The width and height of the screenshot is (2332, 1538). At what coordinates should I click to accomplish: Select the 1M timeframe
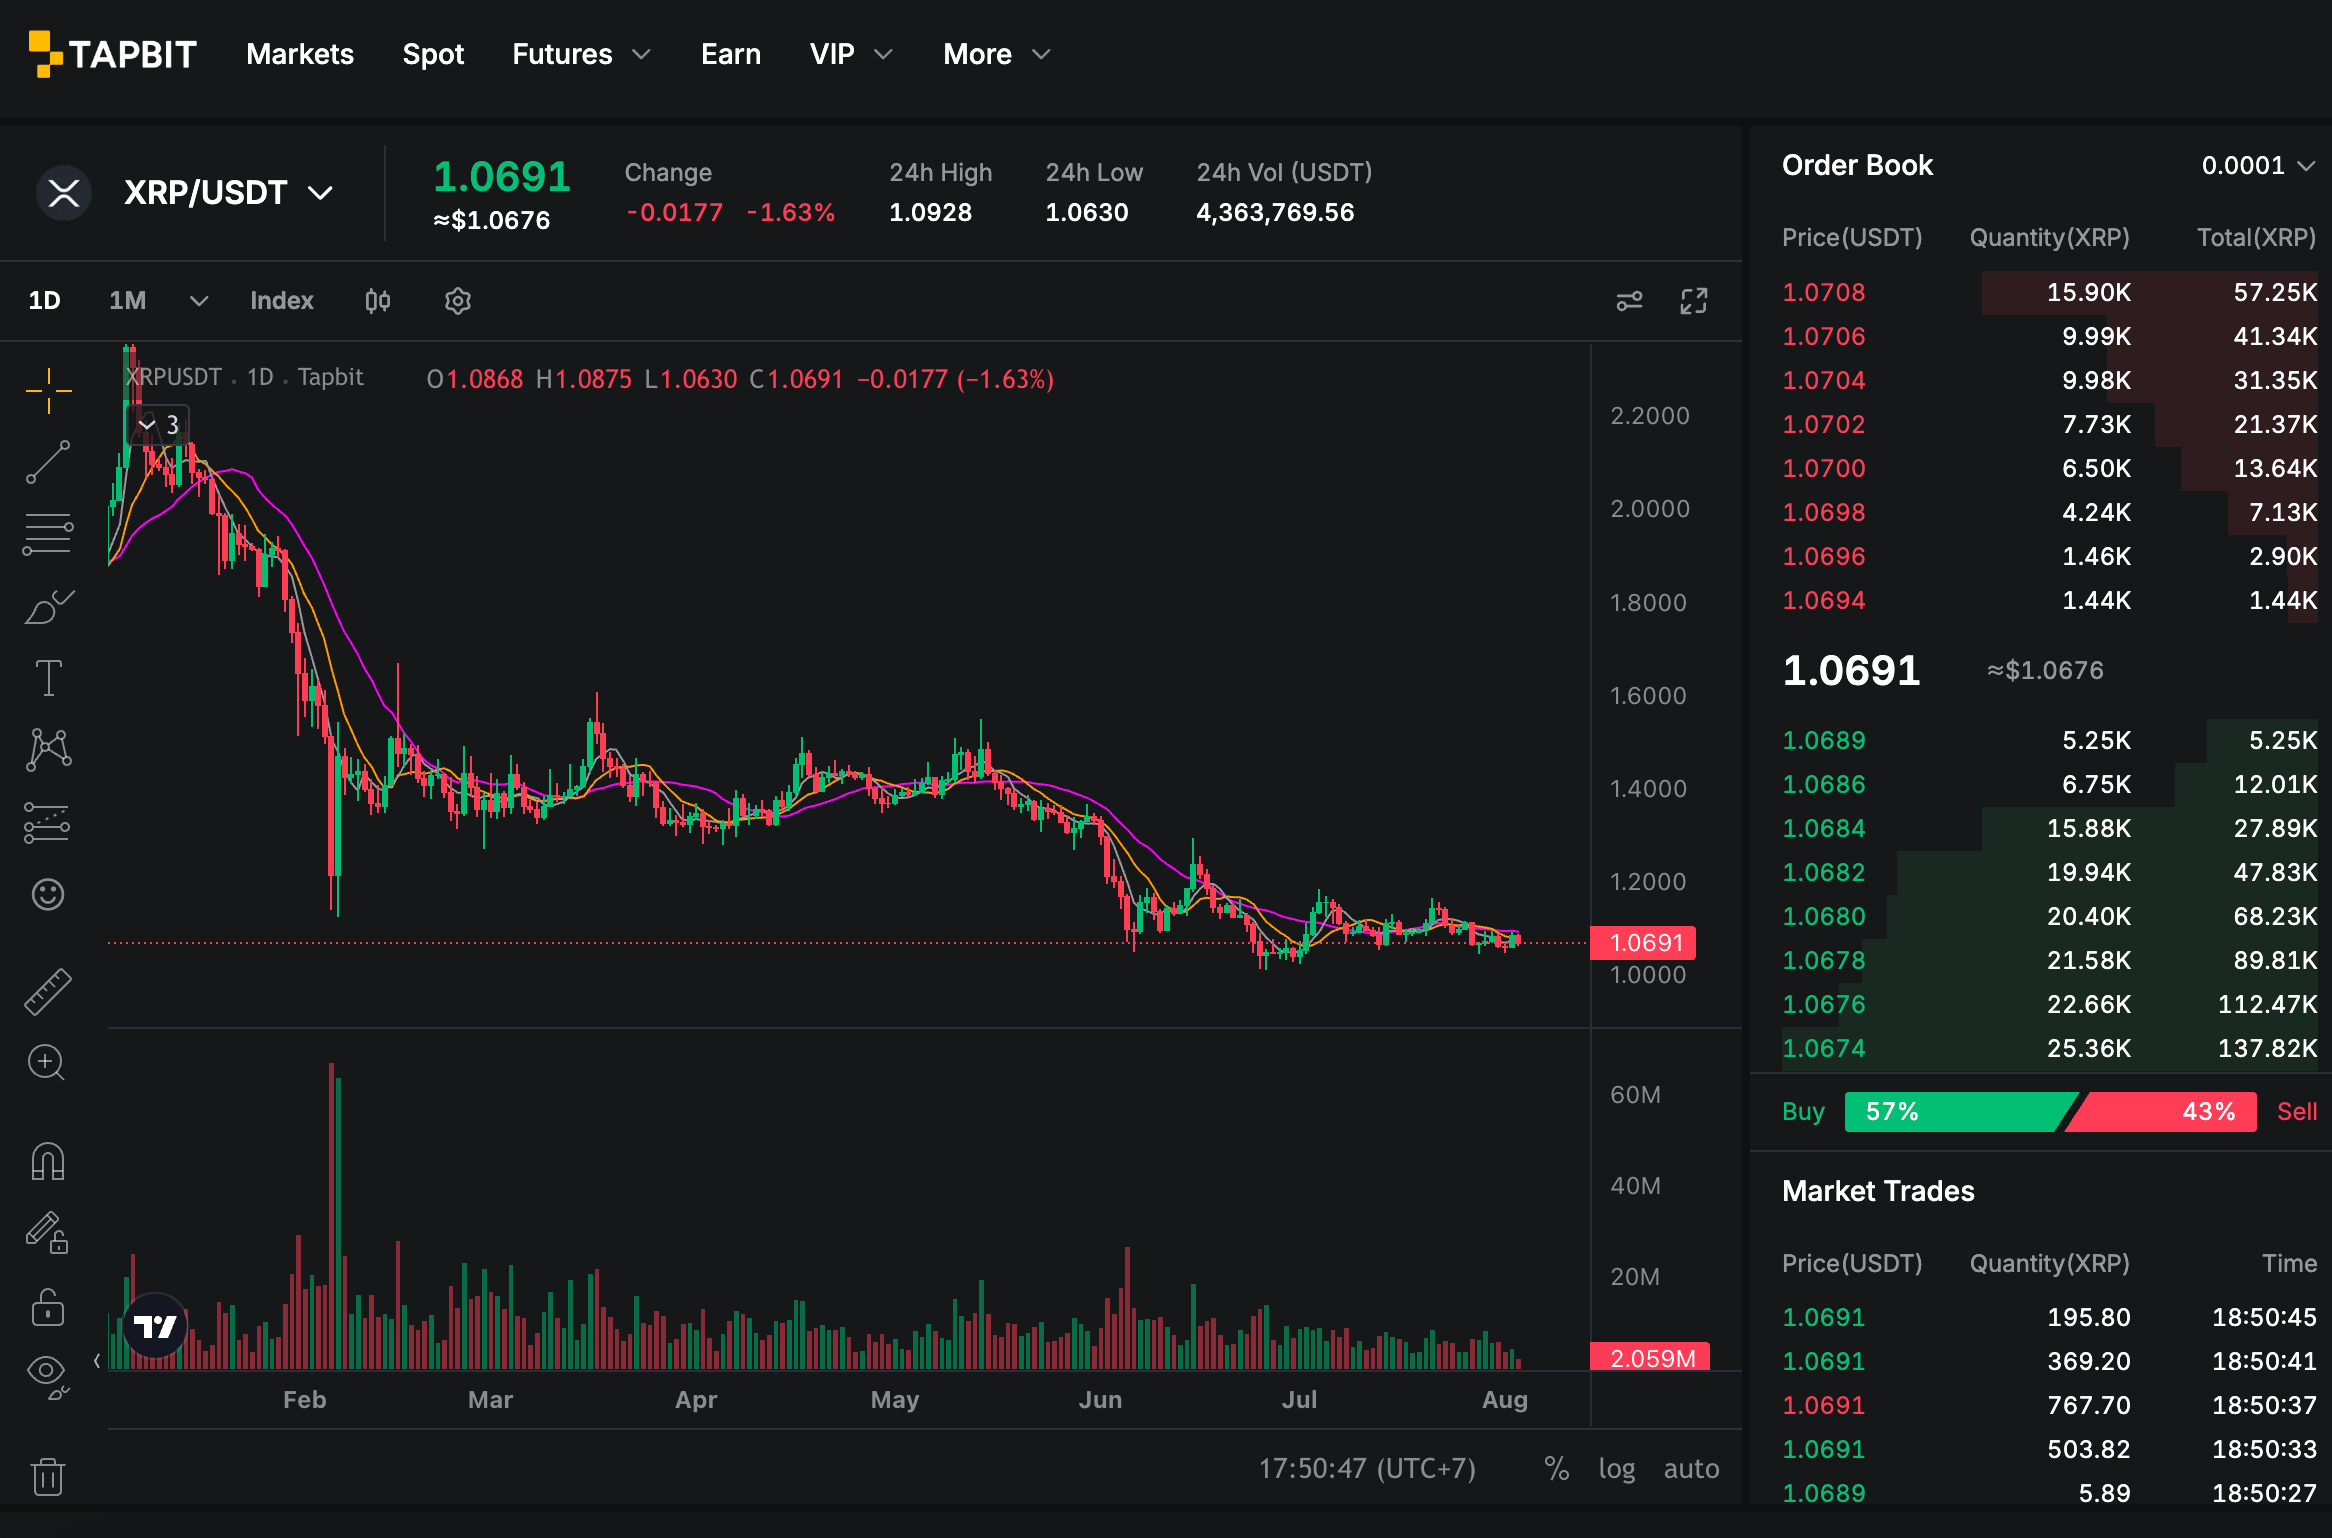(x=128, y=301)
